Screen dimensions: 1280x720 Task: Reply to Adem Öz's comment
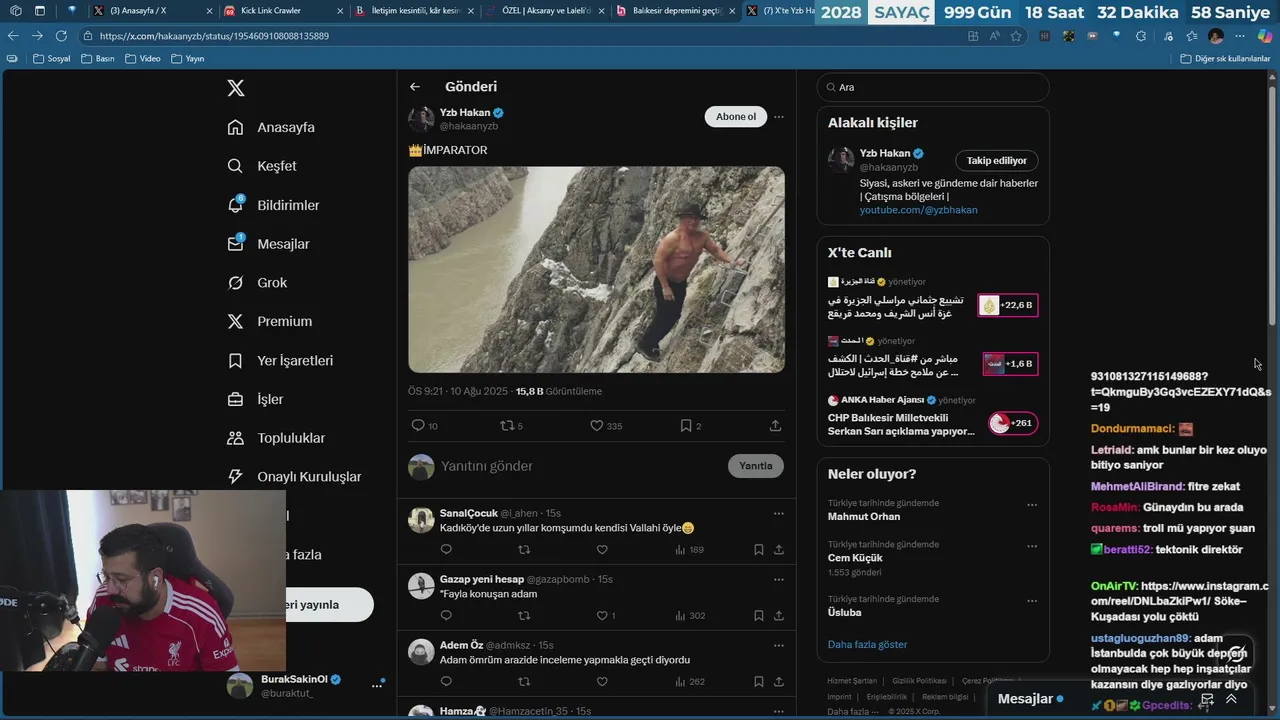point(446,681)
